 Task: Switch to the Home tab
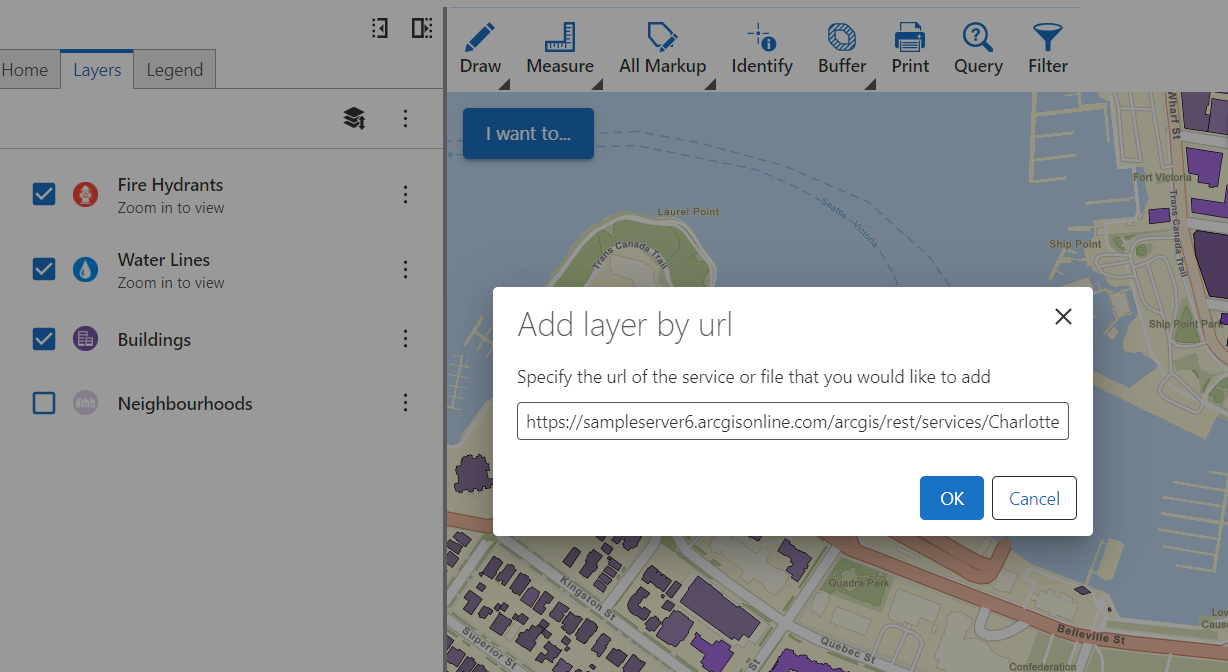click(x=26, y=70)
